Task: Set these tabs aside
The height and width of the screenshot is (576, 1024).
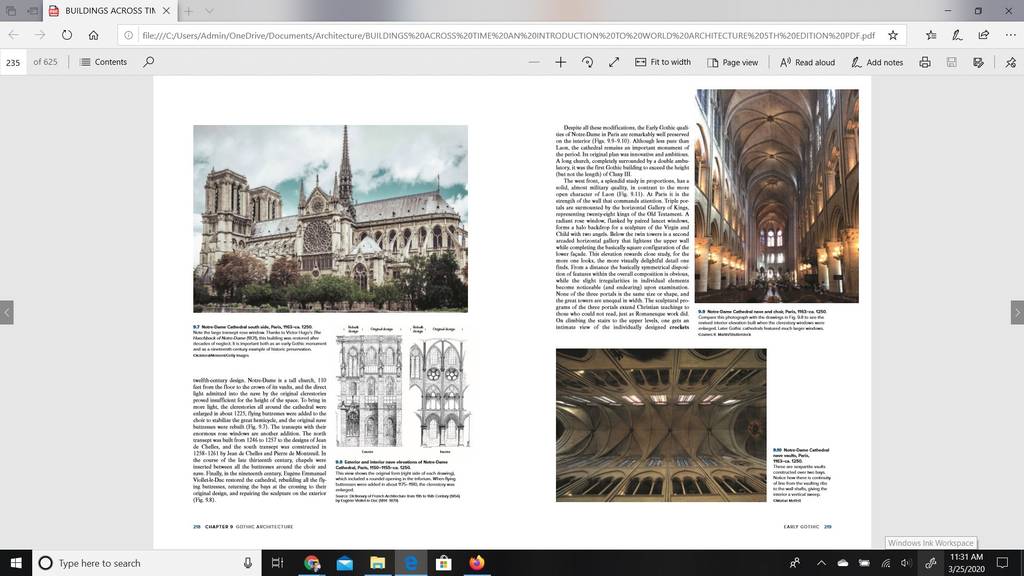Action: pyautogui.click(x=33, y=10)
